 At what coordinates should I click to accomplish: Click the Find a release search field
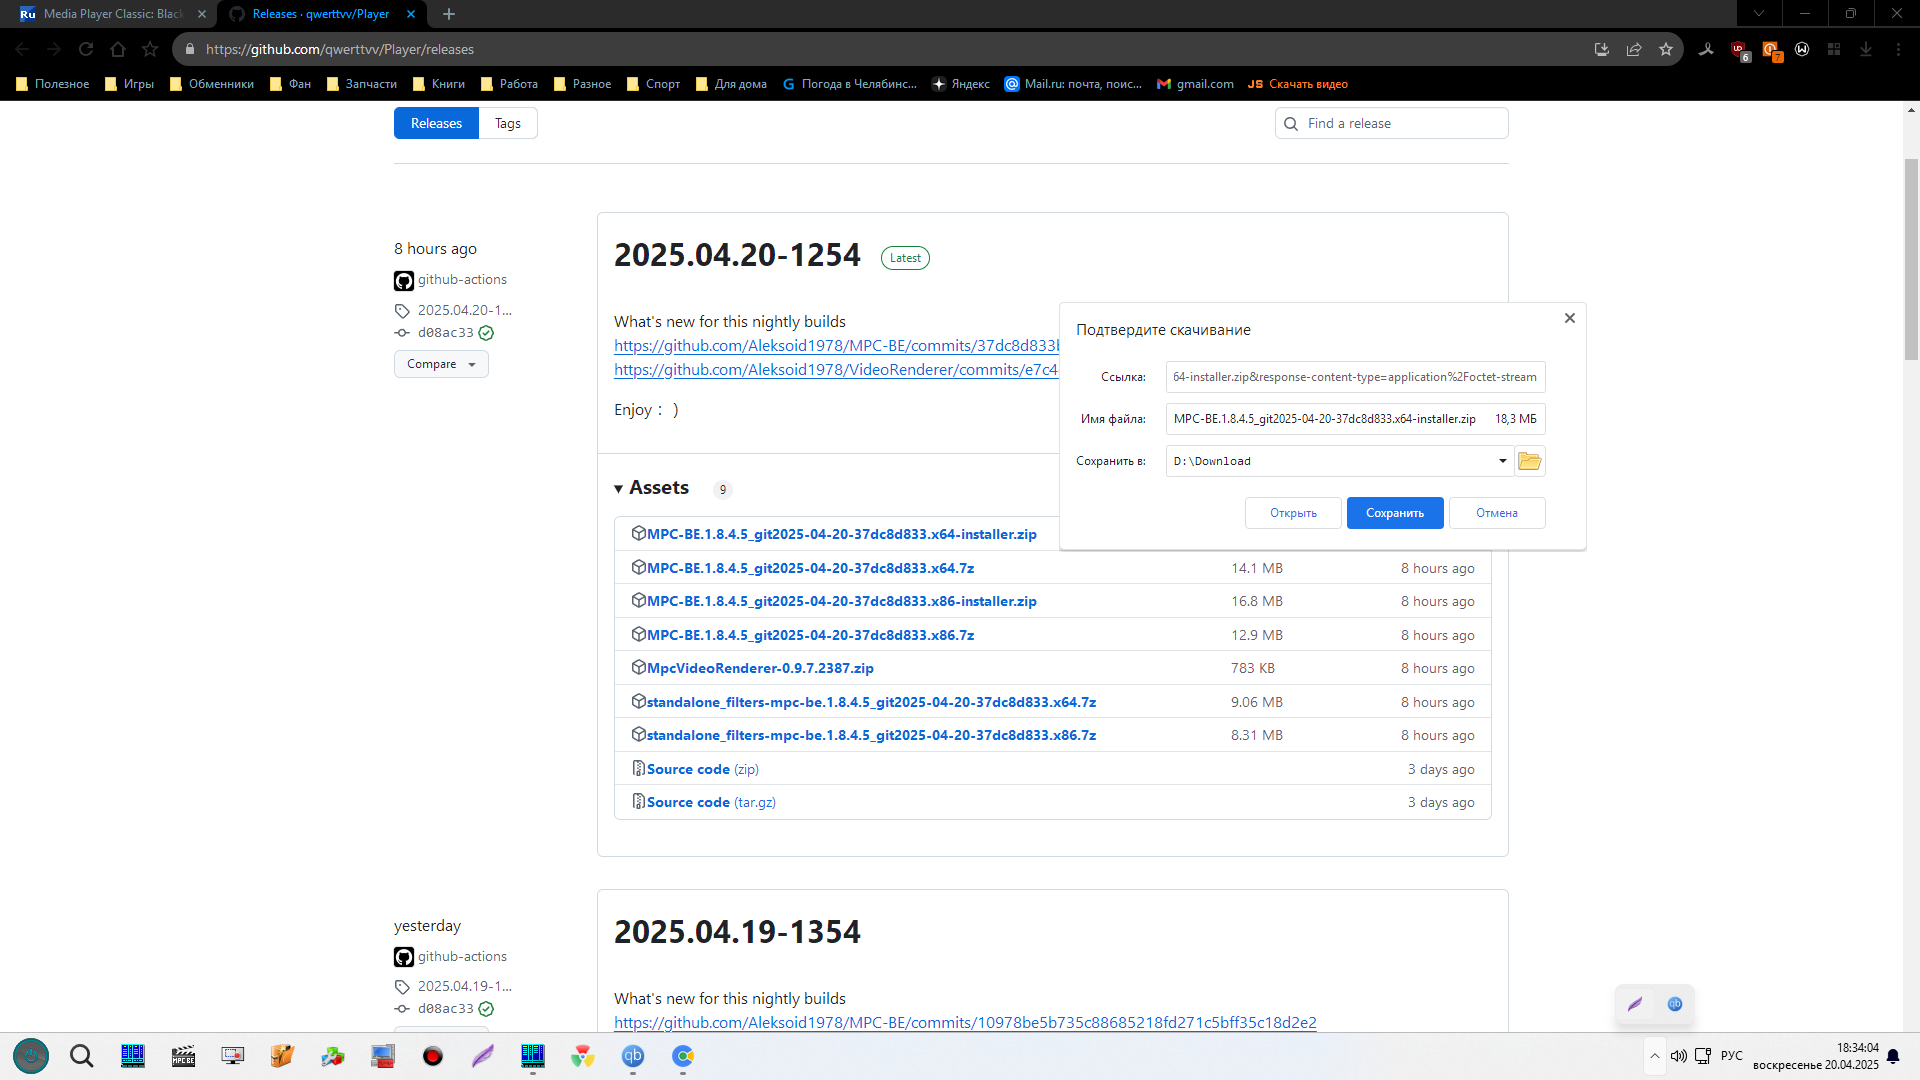click(x=1391, y=123)
